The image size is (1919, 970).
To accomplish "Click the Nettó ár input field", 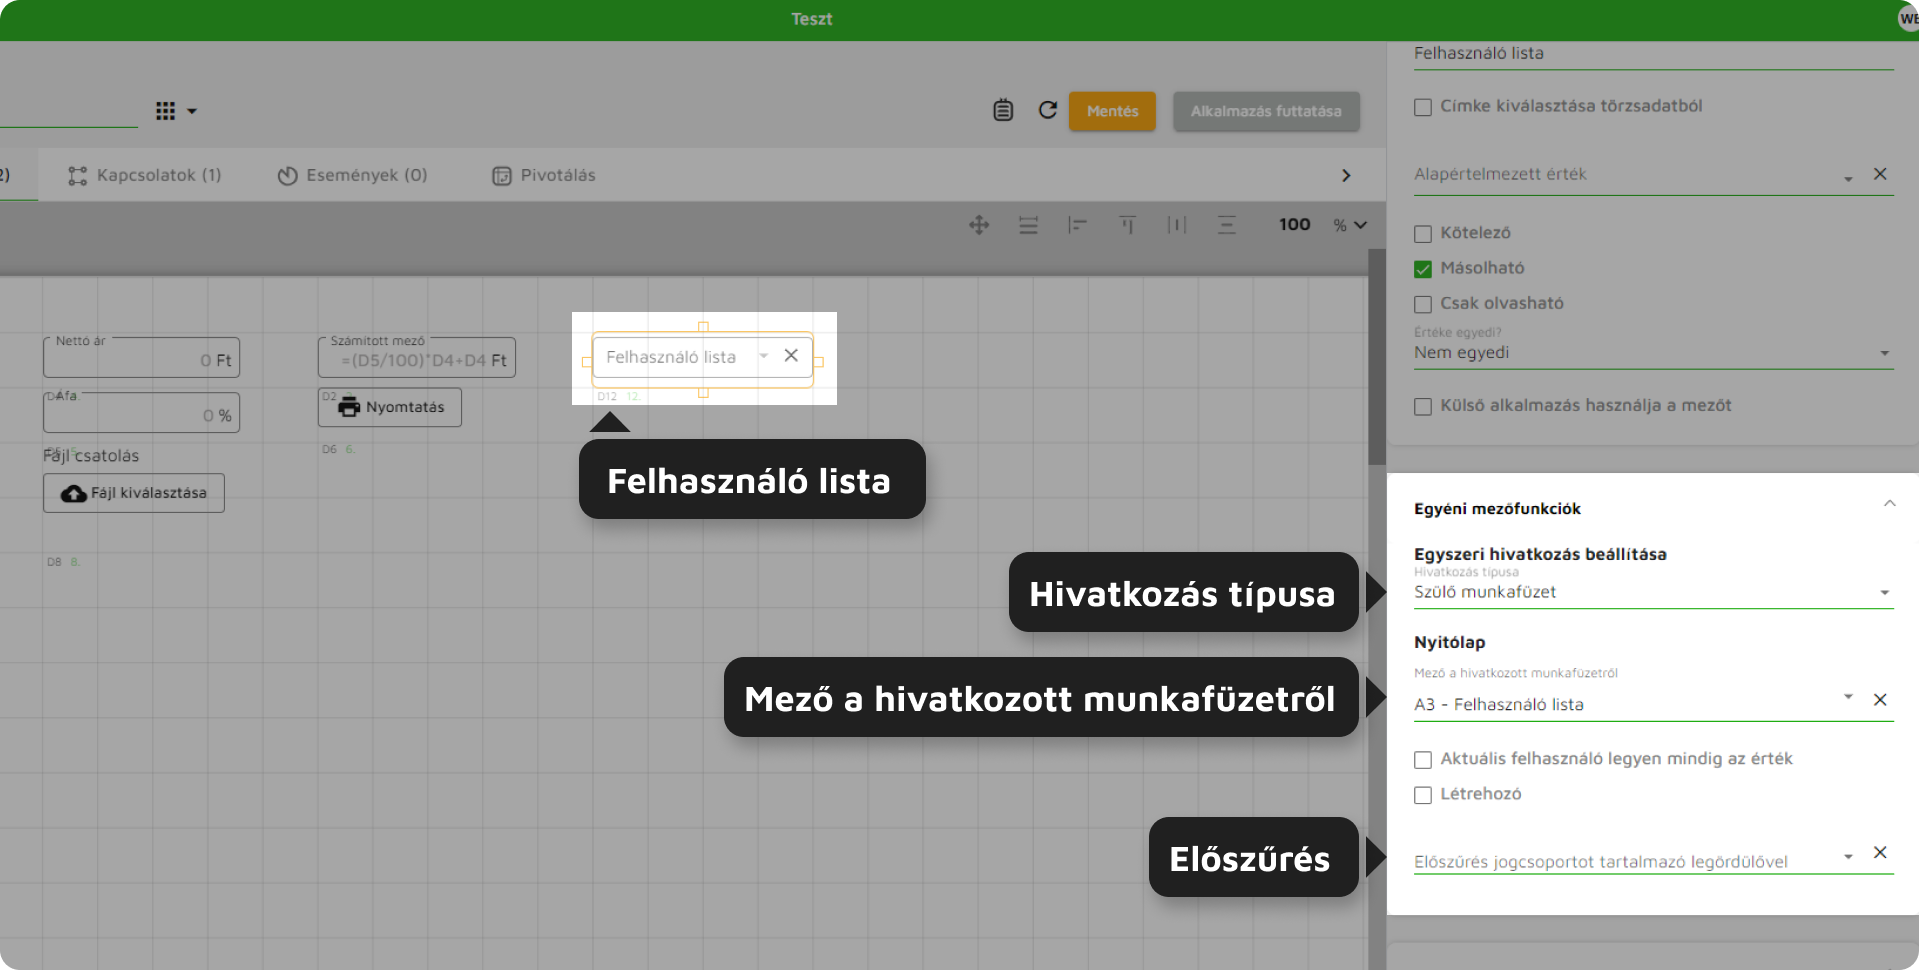I will [x=141, y=358].
